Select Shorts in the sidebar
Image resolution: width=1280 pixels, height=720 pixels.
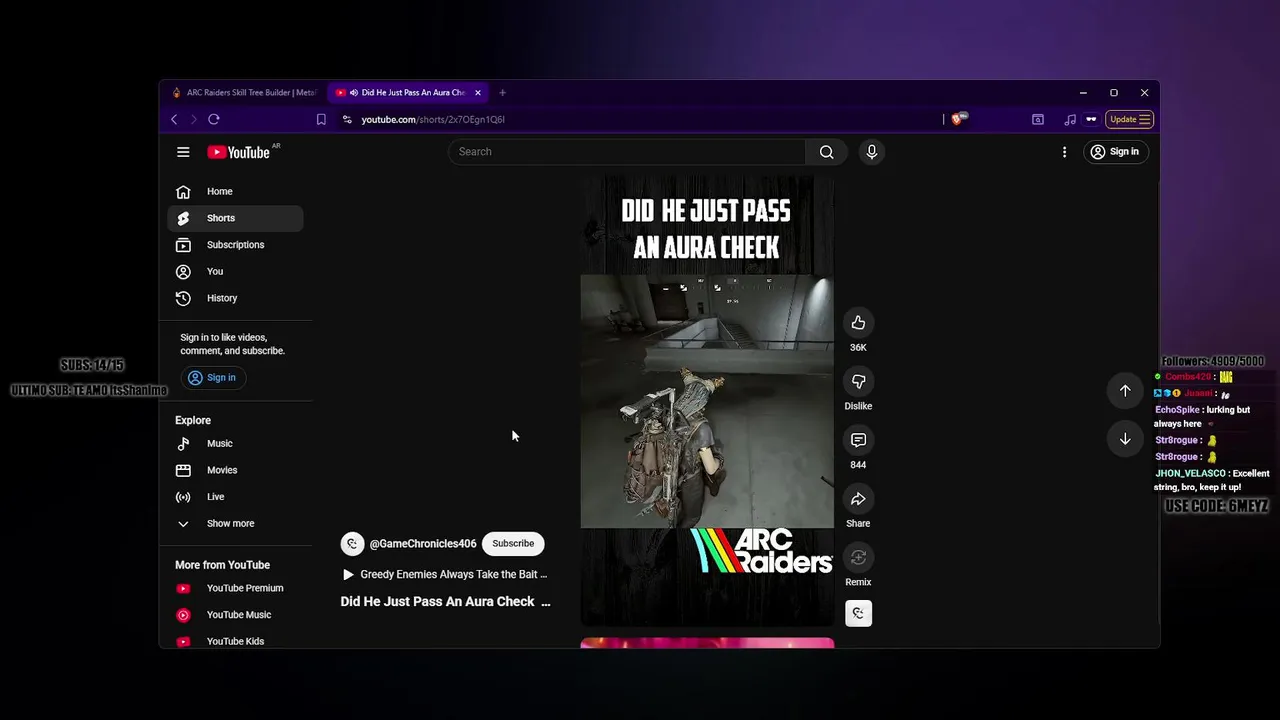[235, 218]
